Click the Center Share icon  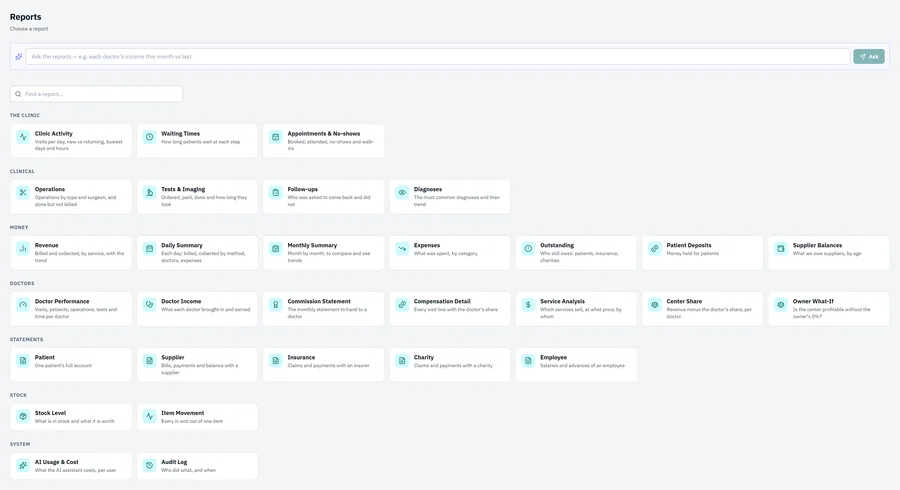654,305
